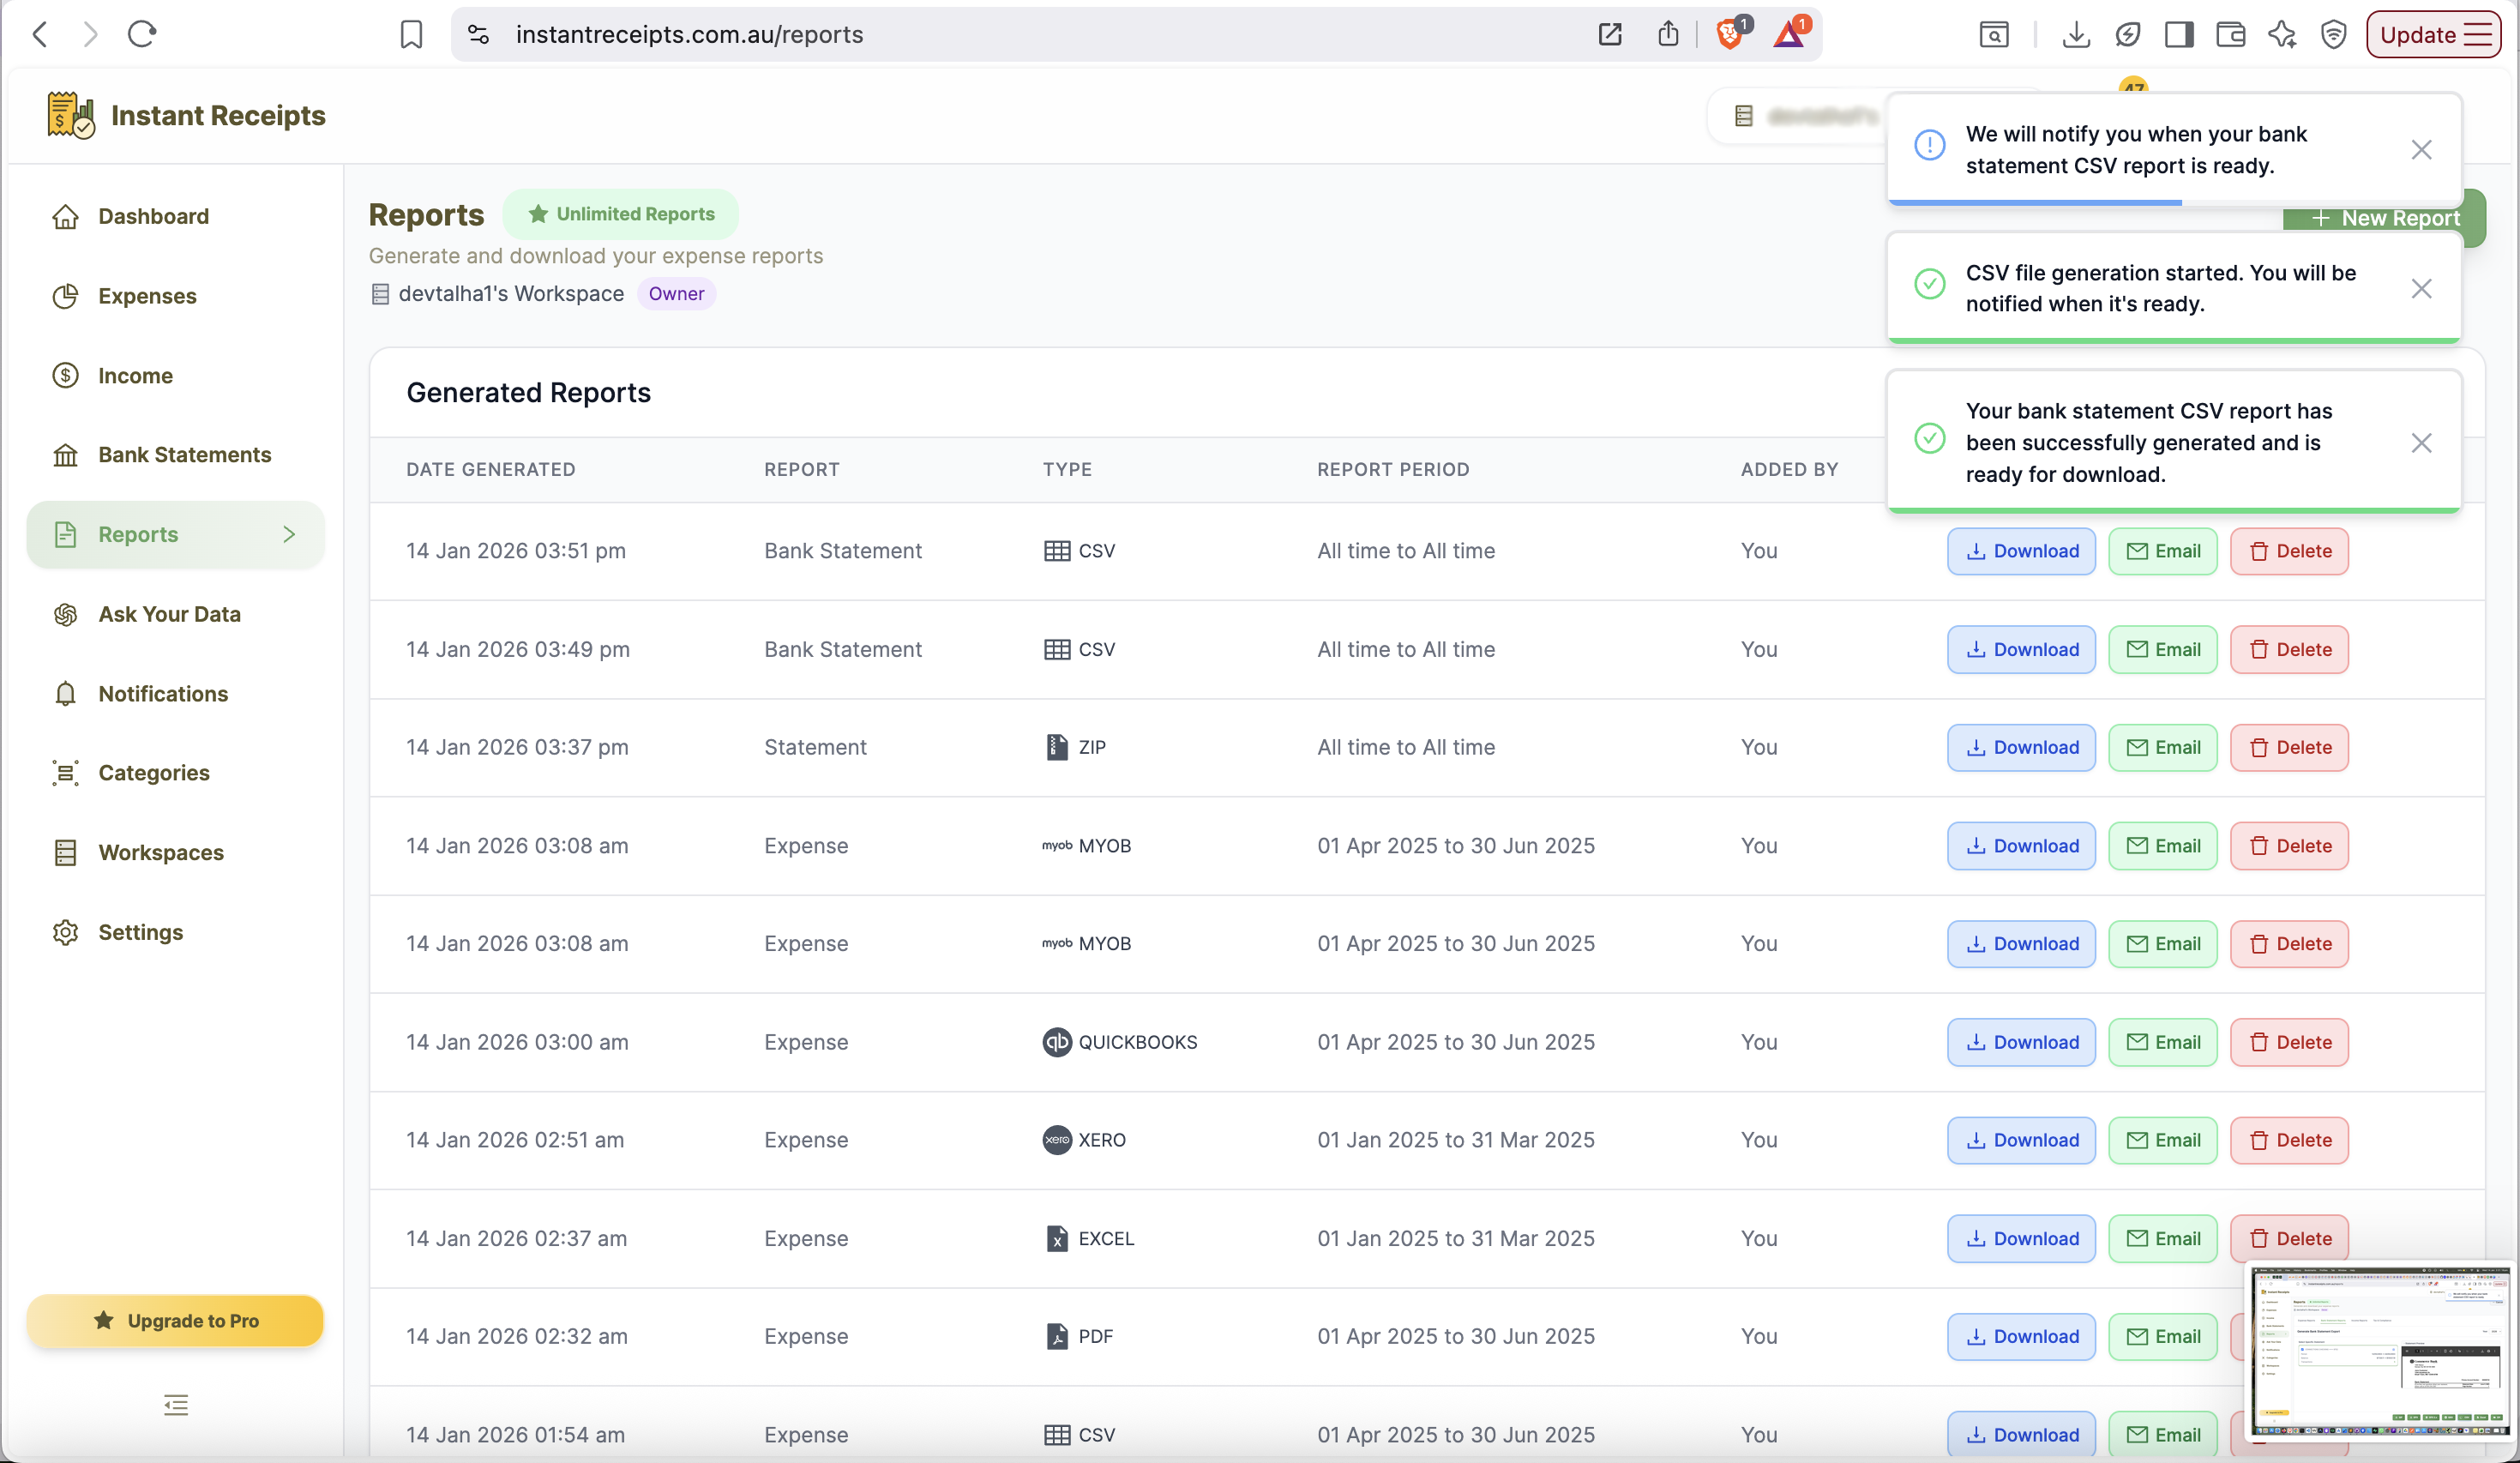
Task: Delete the 03:49 pm Bank Statement report
Action: (x=2289, y=650)
